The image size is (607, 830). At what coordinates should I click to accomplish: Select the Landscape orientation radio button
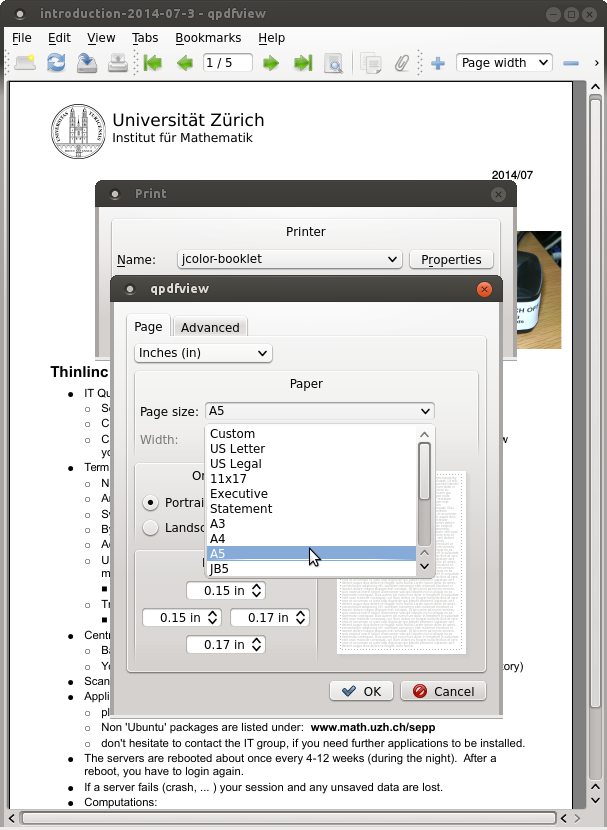tap(150, 528)
